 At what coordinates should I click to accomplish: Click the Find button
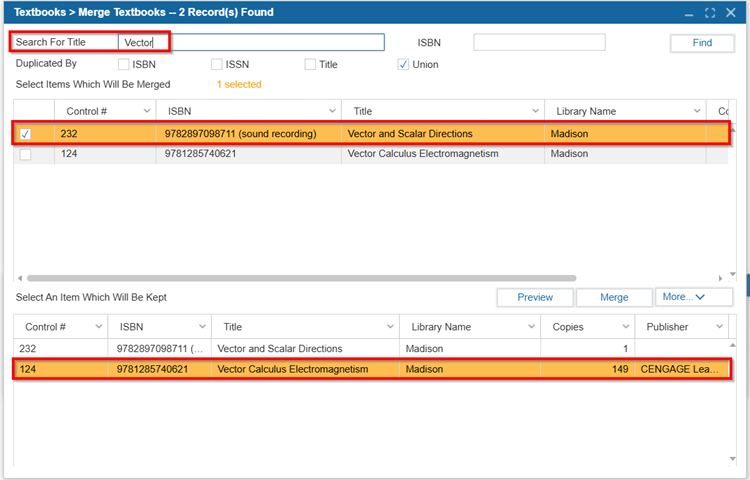coord(702,43)
